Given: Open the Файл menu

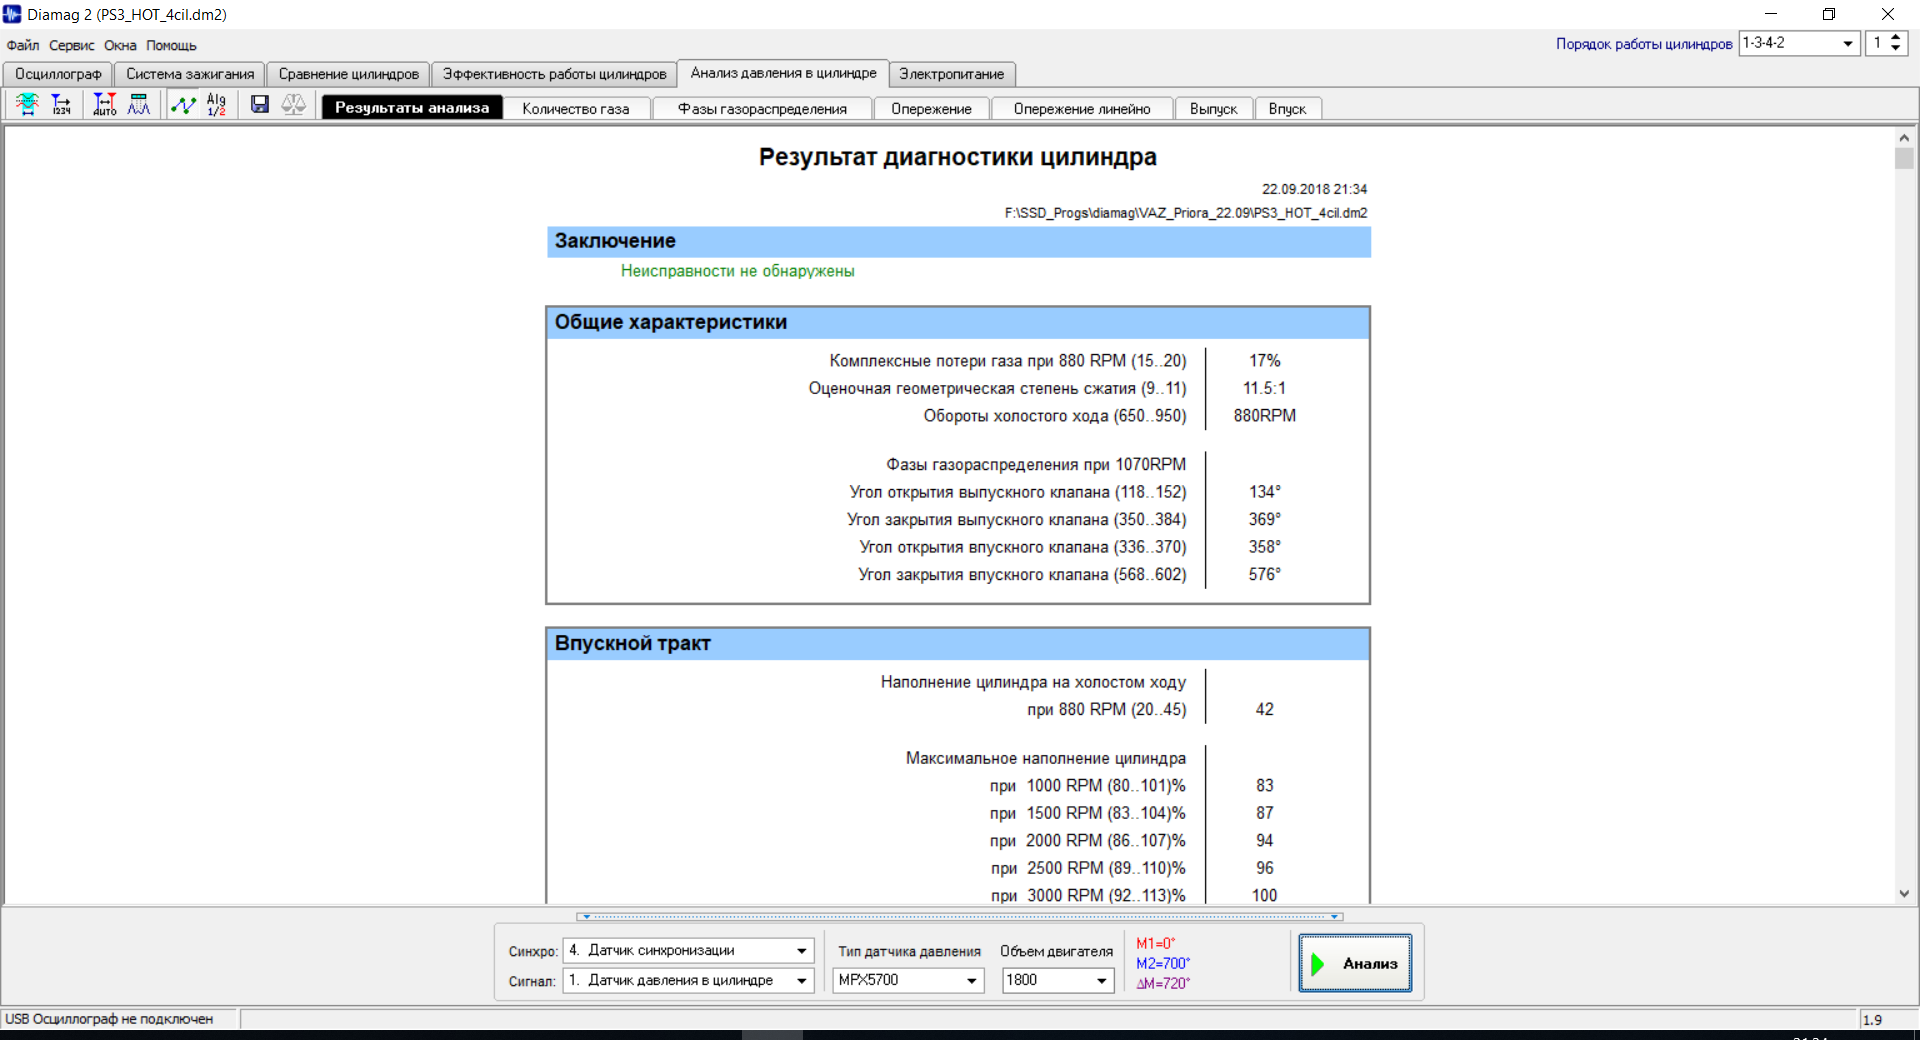Looking at the screenshot, I should [x=22, y=45].
